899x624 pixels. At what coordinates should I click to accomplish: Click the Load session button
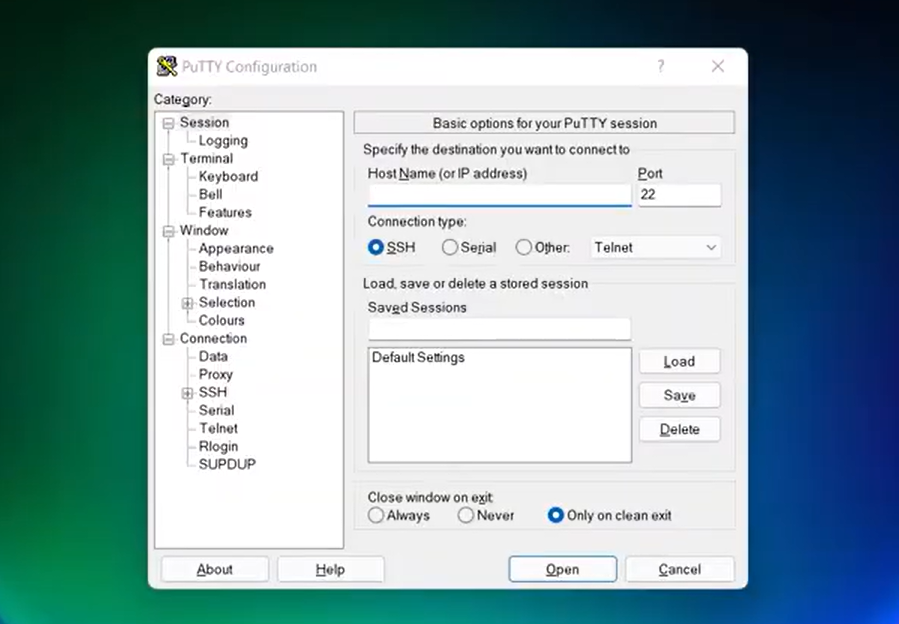click(679, 362)
